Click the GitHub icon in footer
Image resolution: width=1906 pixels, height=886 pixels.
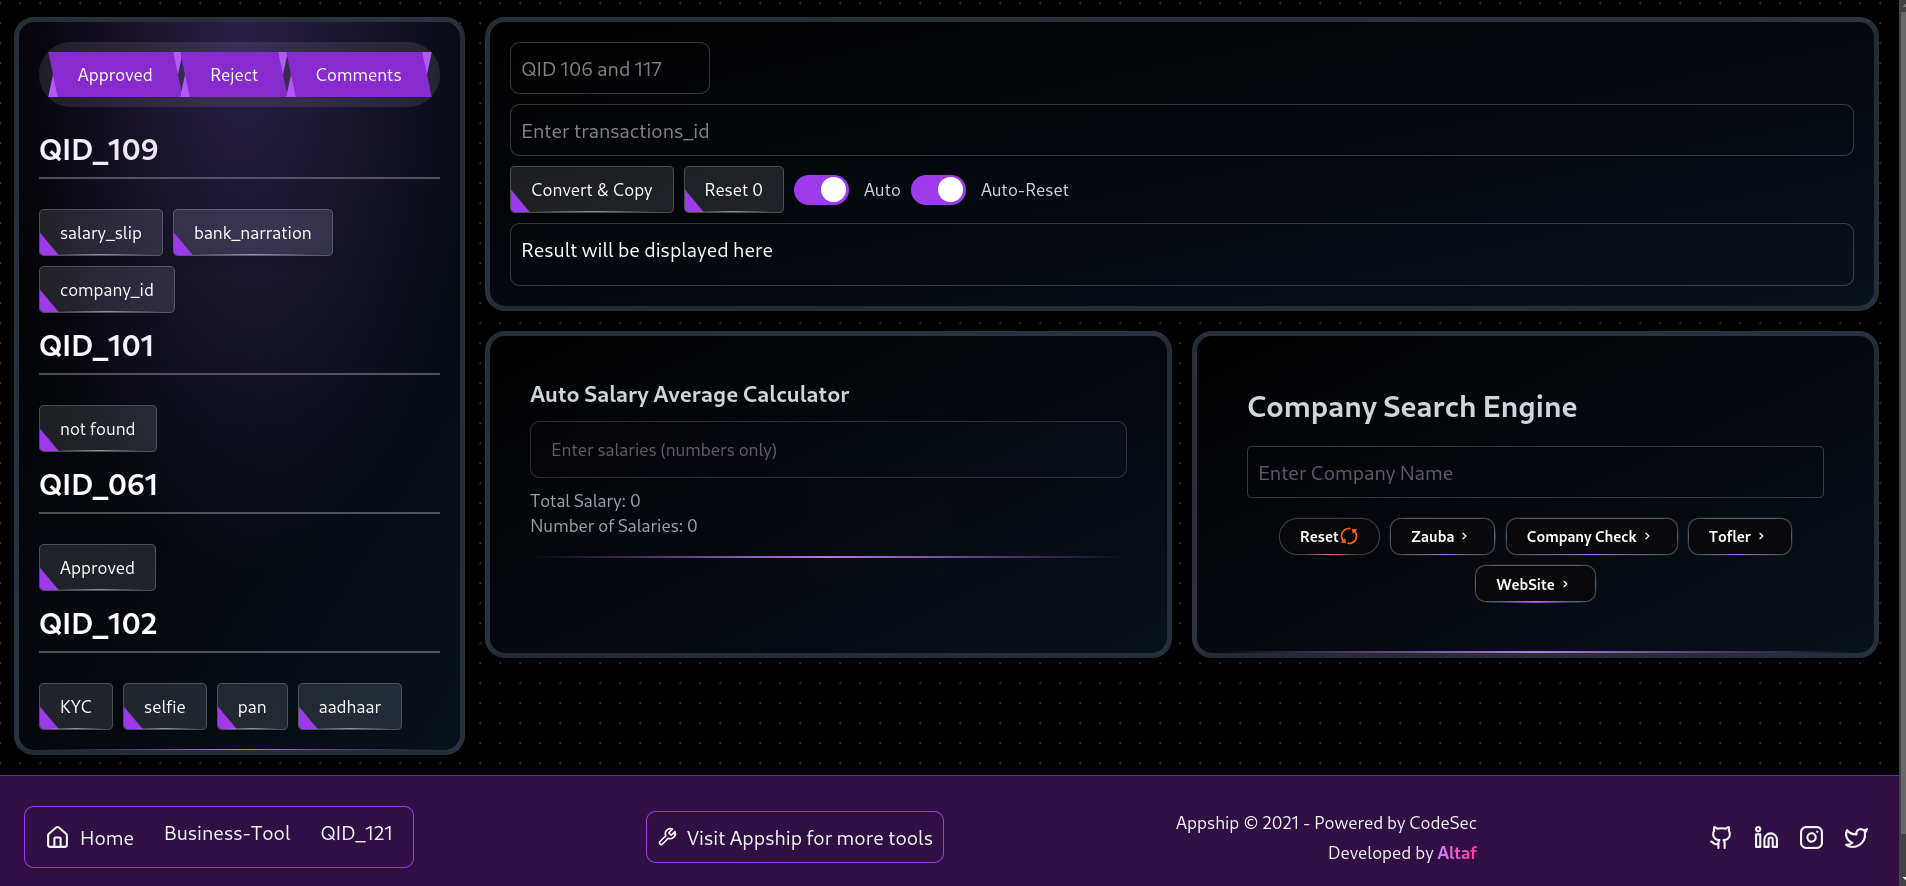click(1720, 838)
